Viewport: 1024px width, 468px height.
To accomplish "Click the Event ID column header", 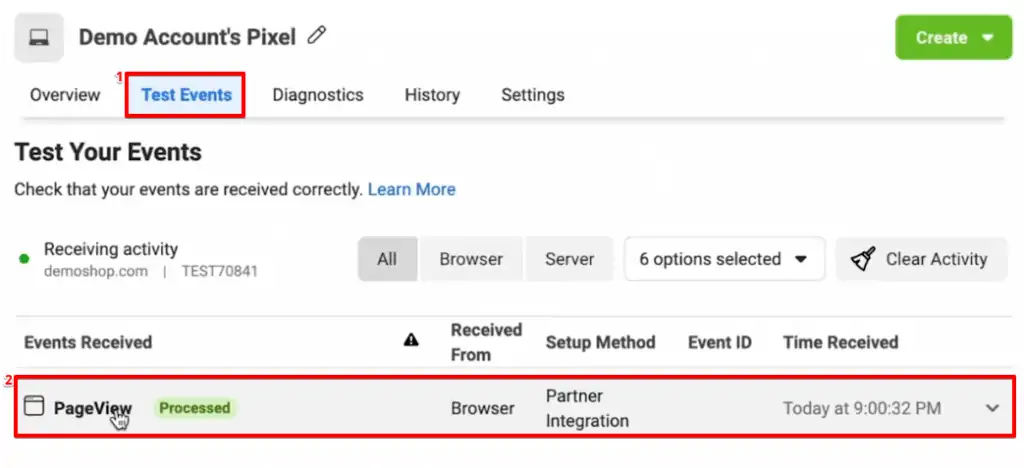I will (720, 342).
